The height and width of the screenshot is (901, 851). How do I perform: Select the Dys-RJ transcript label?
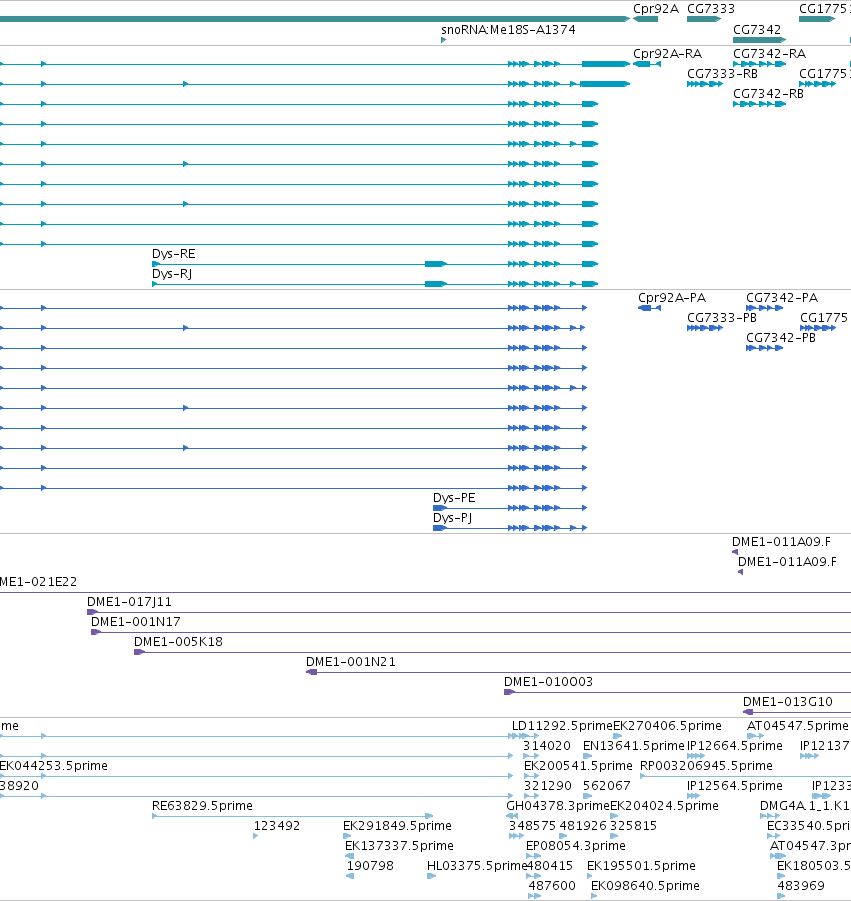point(172,274)
